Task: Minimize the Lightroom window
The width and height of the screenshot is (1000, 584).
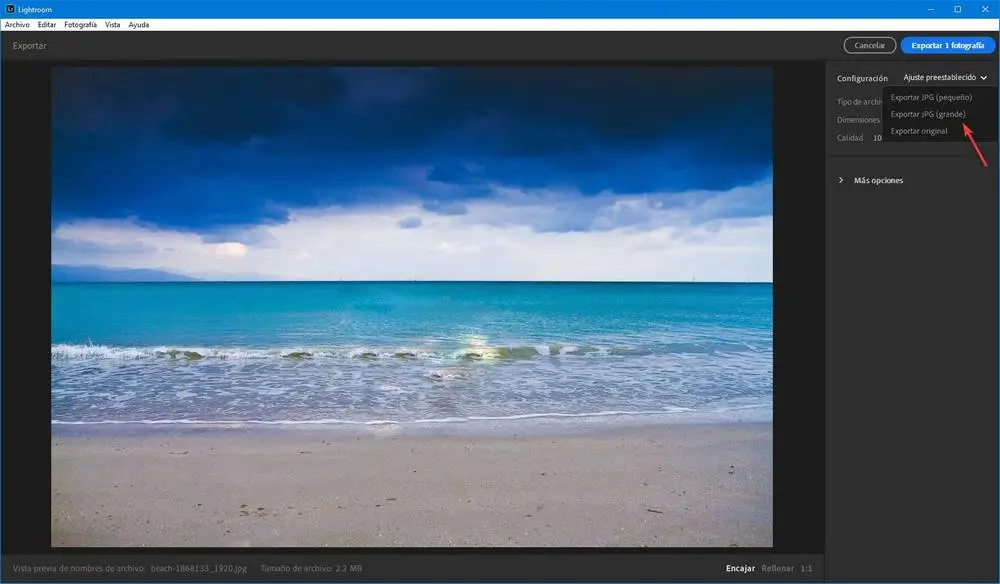Action: pos(930,9)
